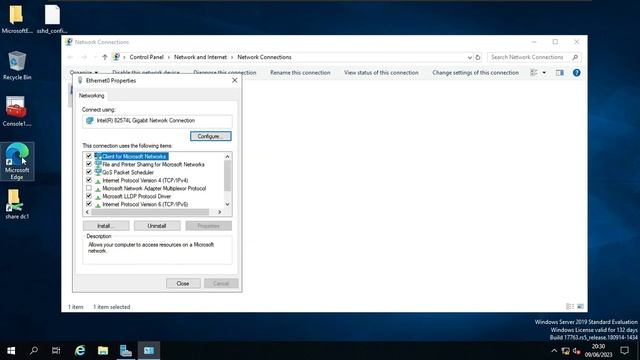Open the view options dropdown arrow
The height and width of the screenshot is (360, 640).
(x=544, y=73)
